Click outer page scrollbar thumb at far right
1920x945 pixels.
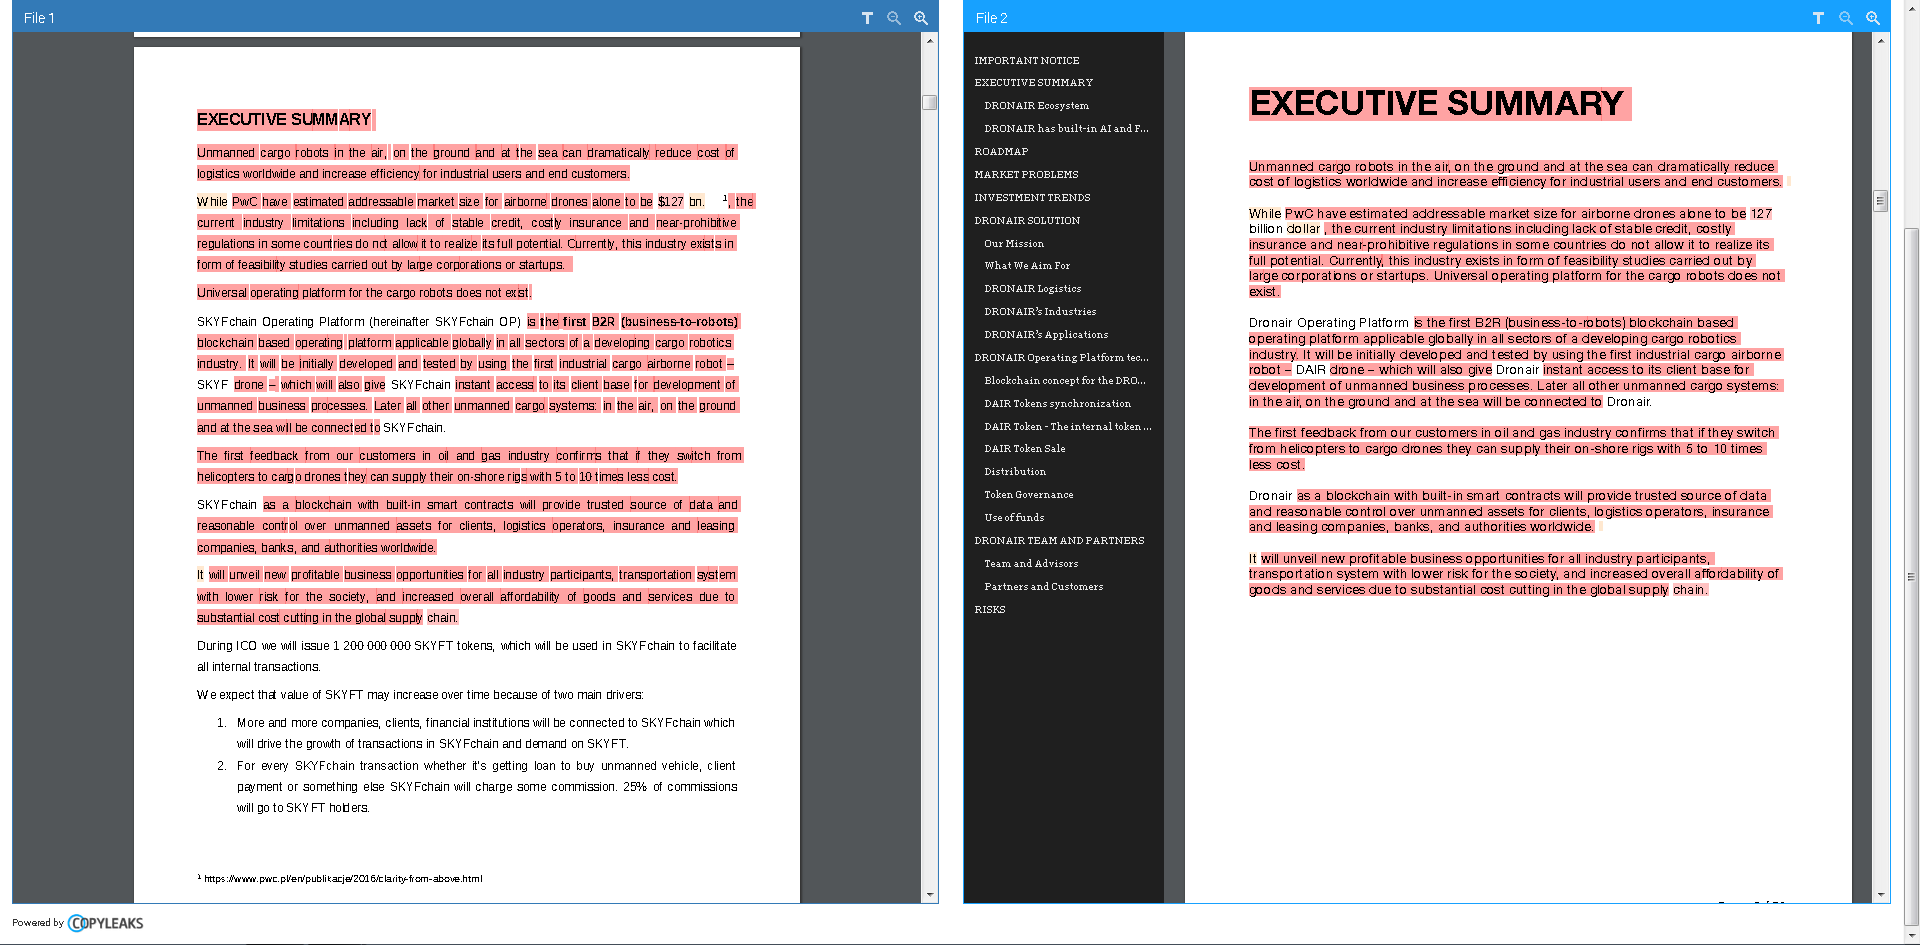click(x=1912, y=577)
